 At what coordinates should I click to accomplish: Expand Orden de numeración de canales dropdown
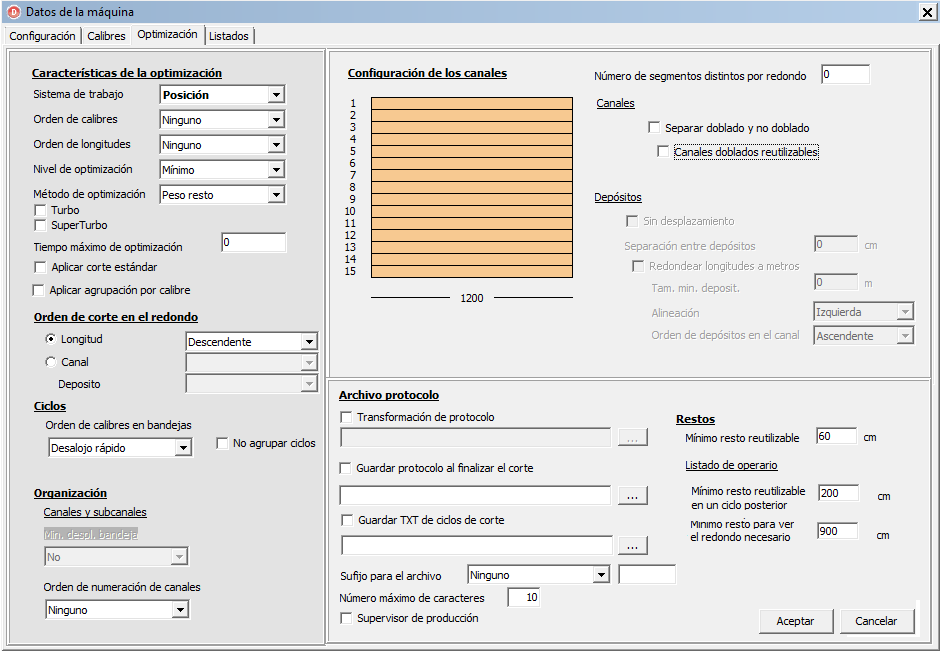click(x=117, y=610)
